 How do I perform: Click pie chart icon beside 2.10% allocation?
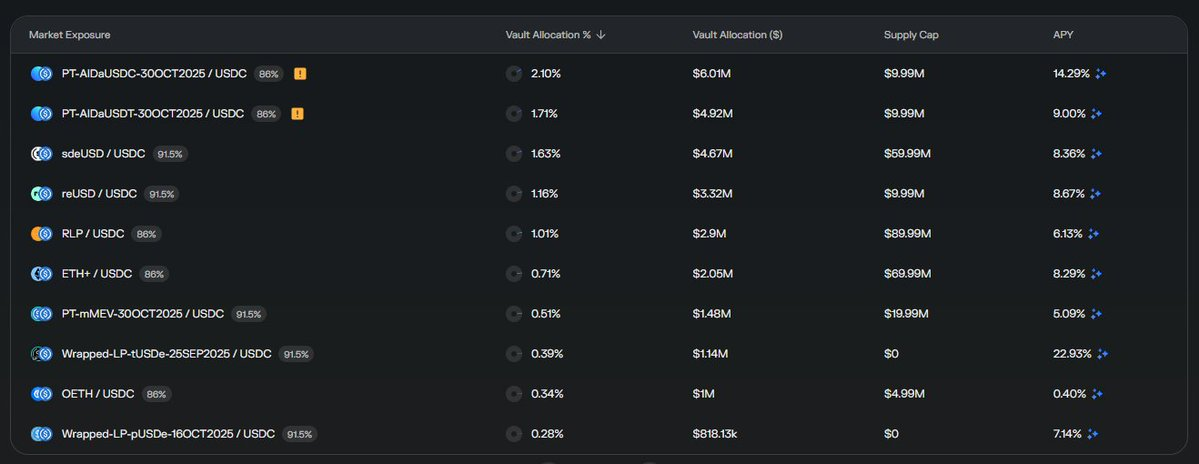514,73
